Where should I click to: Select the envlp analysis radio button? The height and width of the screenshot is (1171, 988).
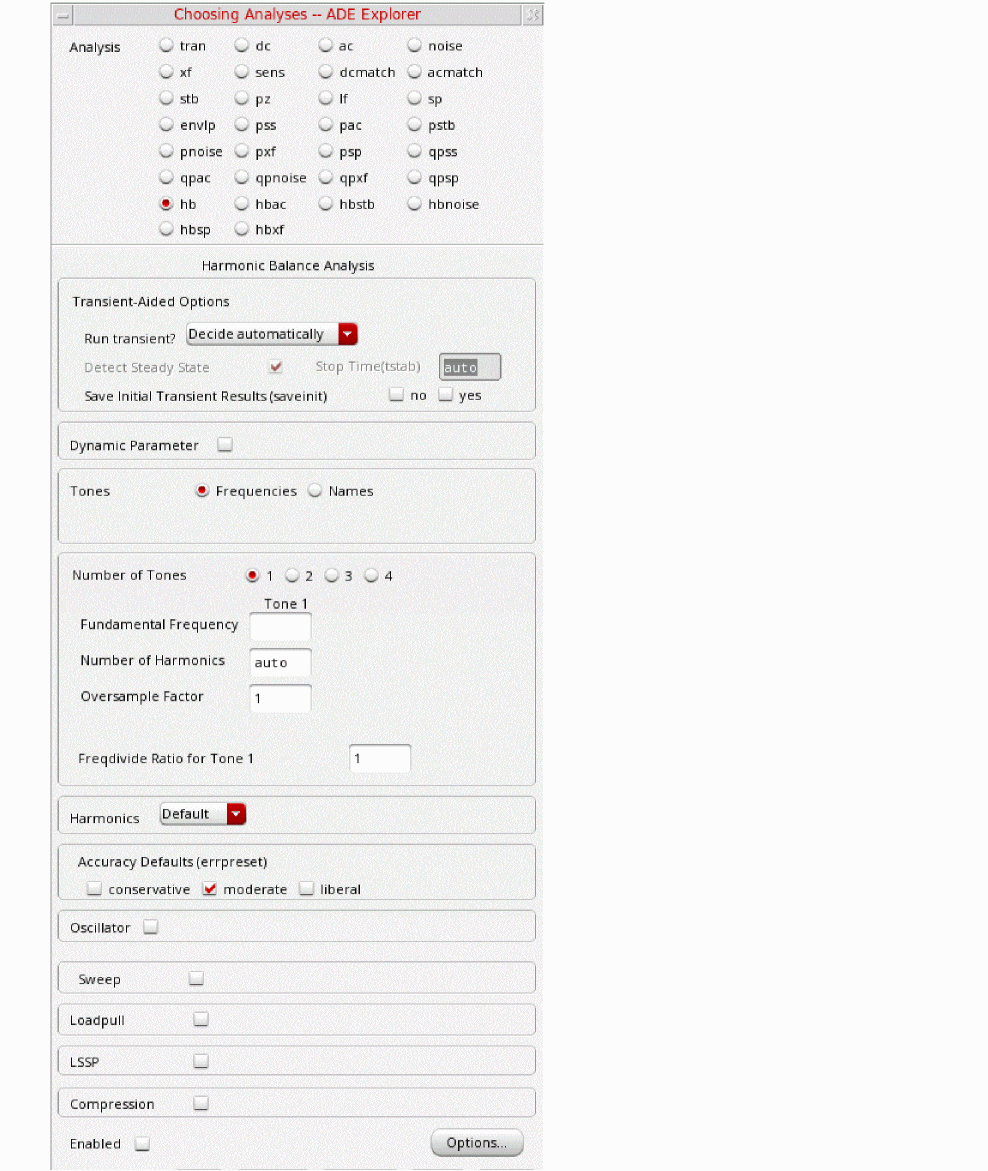[x=166, y=125]
